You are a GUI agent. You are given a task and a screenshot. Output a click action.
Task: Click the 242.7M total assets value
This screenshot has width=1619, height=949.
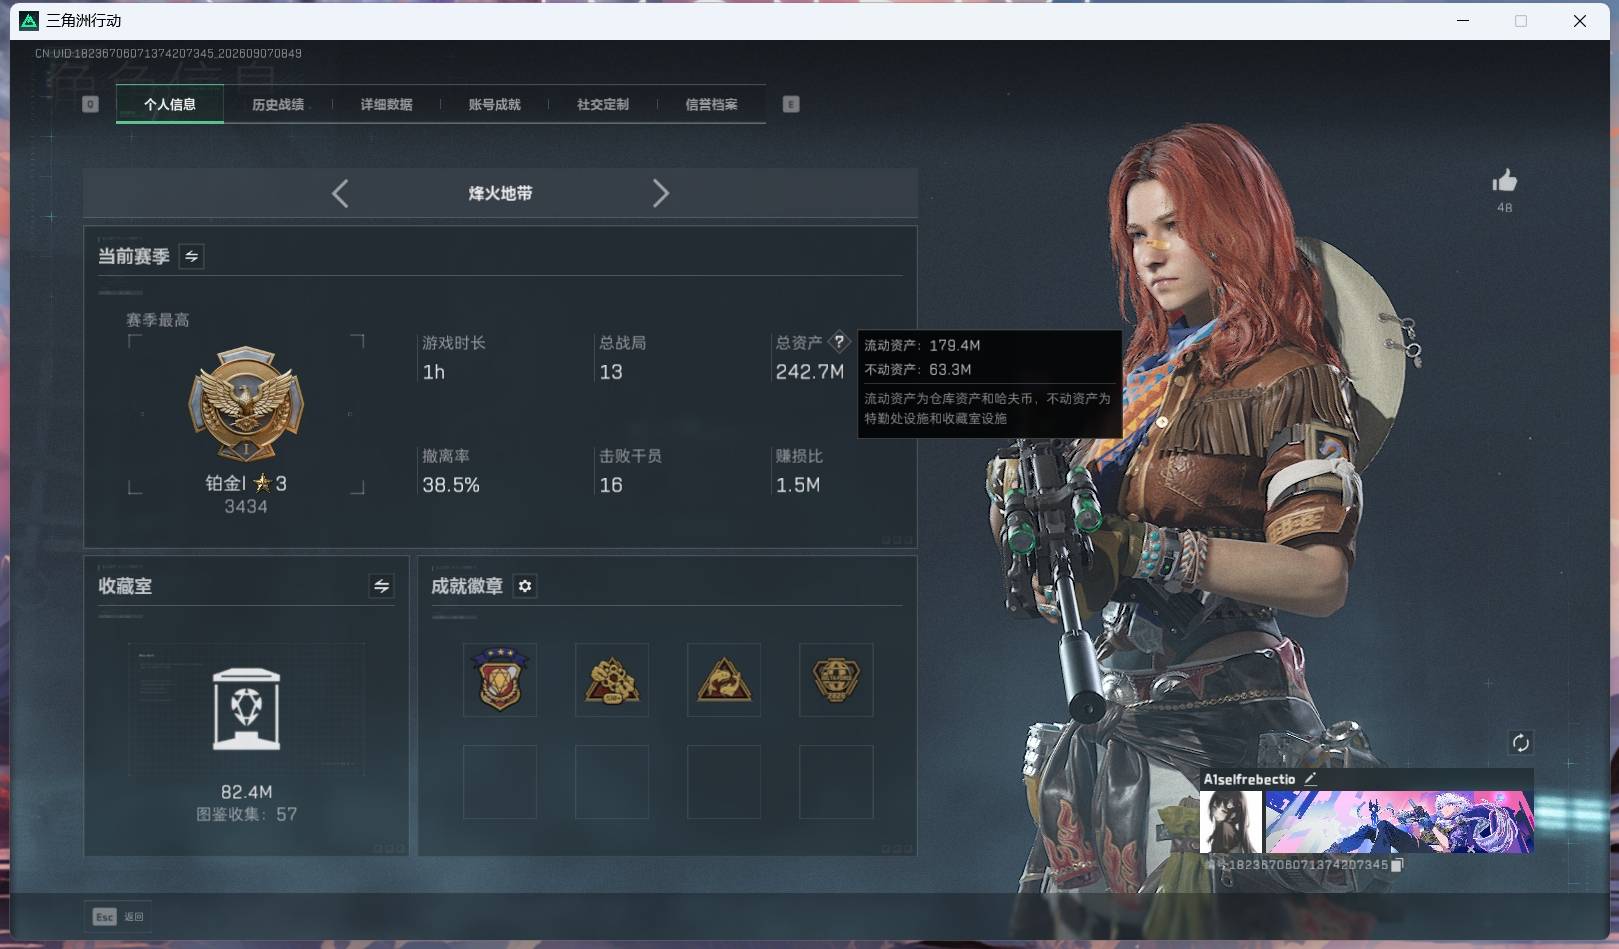tap(810, 372)
